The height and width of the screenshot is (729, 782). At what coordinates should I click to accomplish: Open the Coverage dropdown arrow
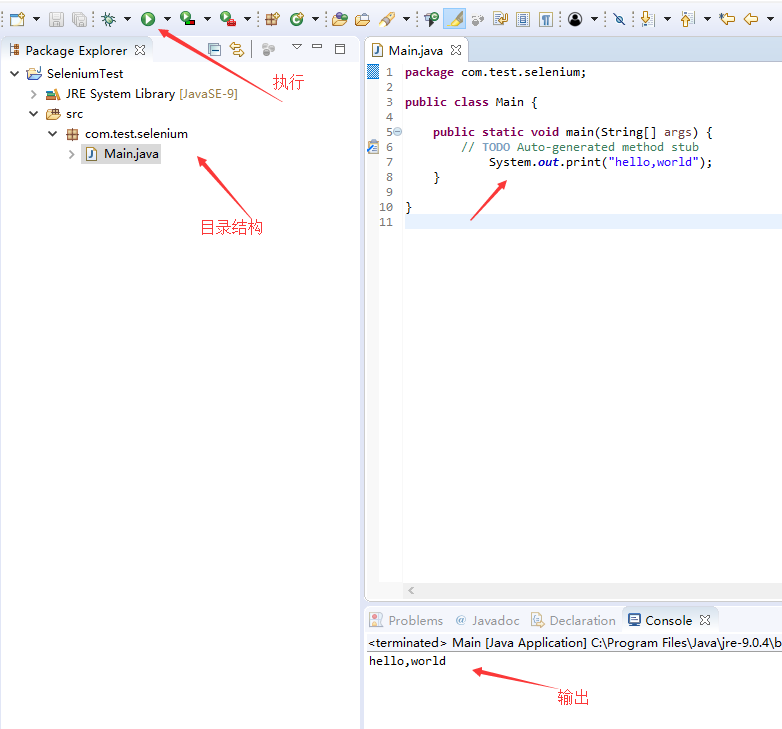tap(207, 19)
